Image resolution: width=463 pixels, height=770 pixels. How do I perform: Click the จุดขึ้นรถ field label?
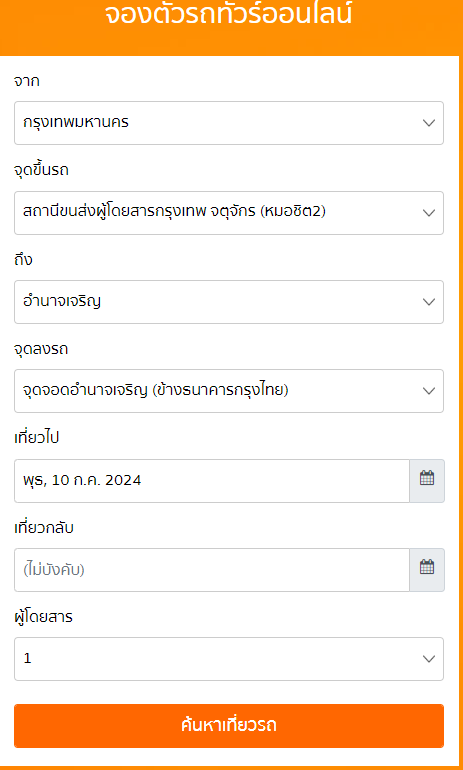pyautogui.click(x=41, y=170)
